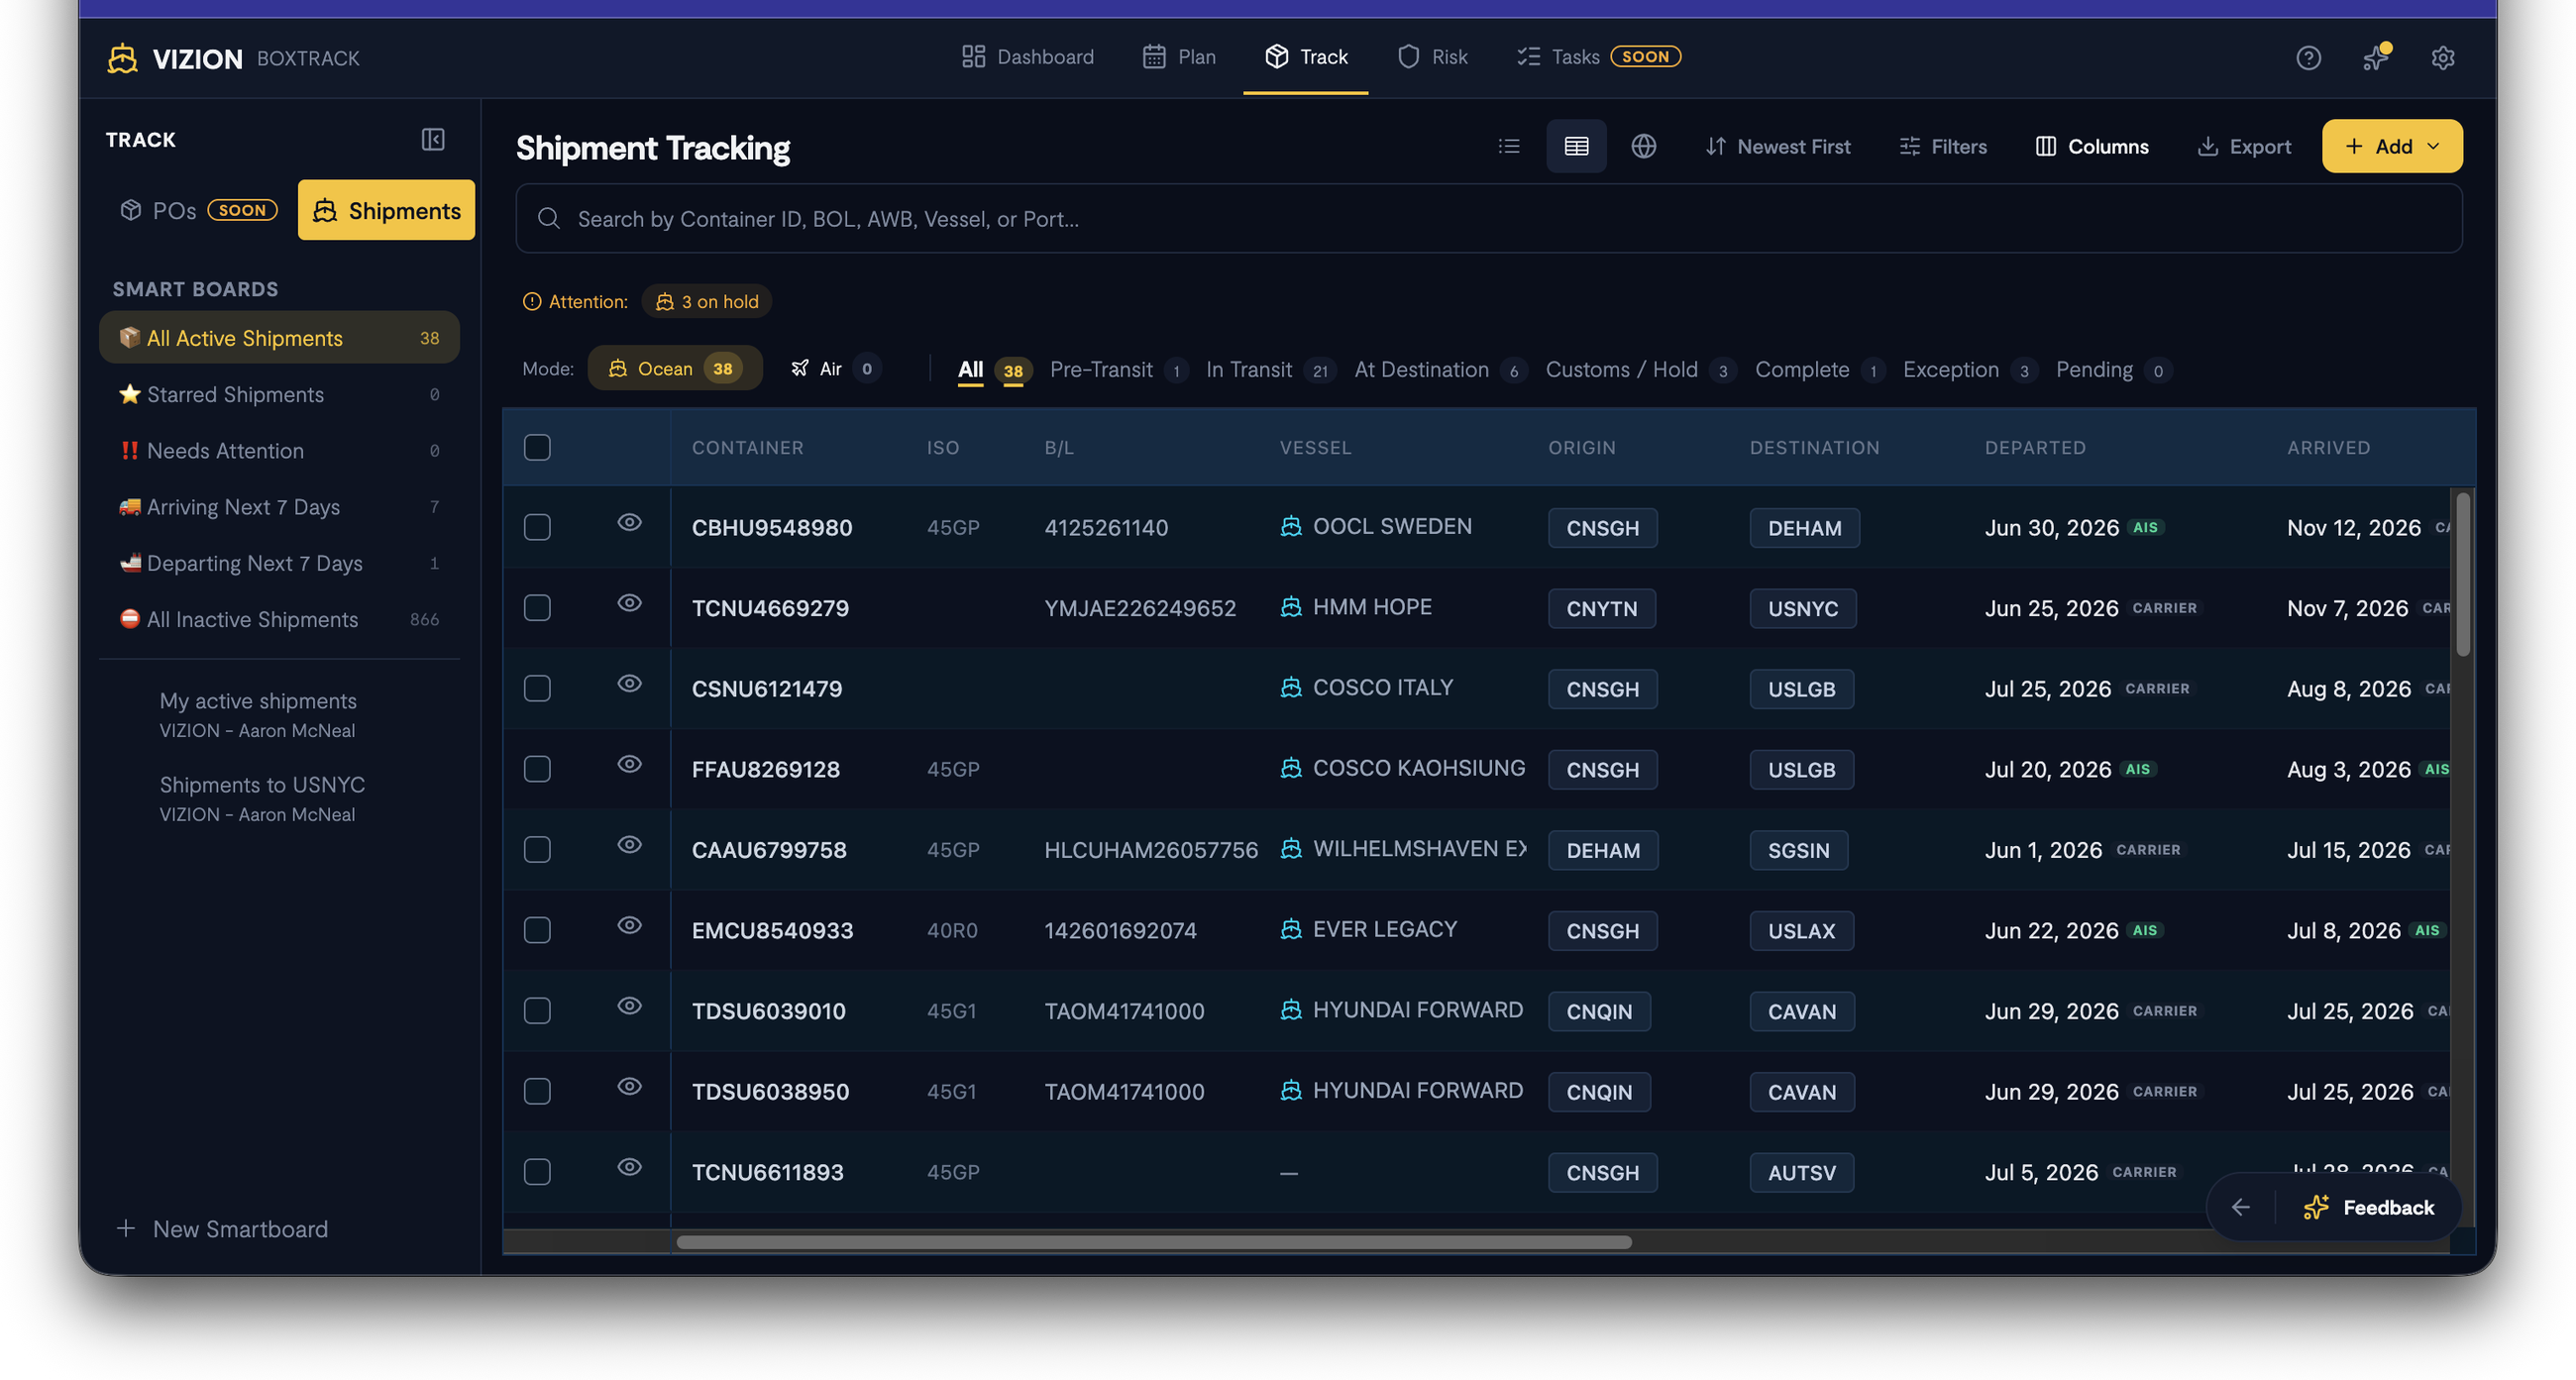Click the Plan calendar icon
The height and width of the screenshot is (1380, 2576).
pyautogui.click(x=1154, y=56)
